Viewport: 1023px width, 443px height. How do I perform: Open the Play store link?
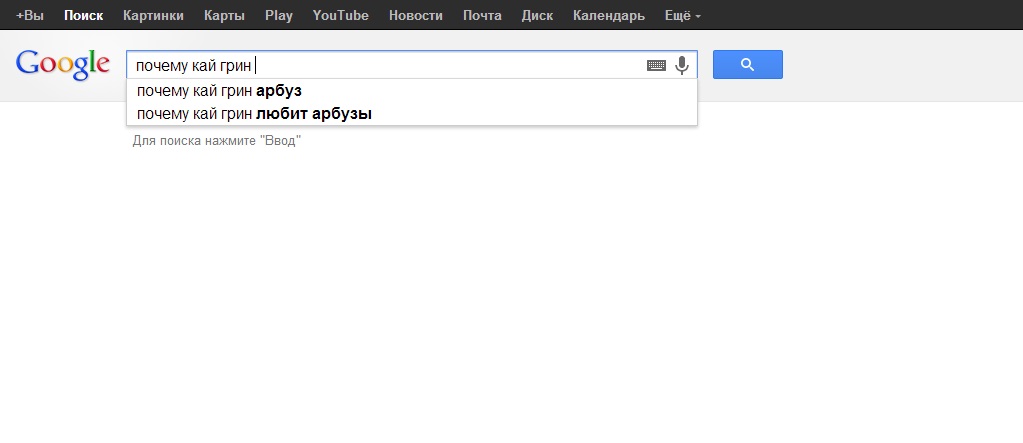pos(279,16)
